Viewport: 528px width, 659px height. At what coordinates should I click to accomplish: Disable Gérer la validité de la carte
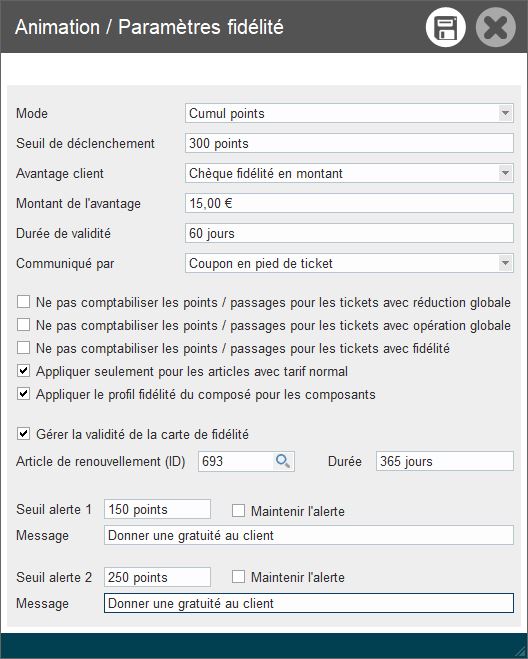pyautogui.click(x=24, y=434)
